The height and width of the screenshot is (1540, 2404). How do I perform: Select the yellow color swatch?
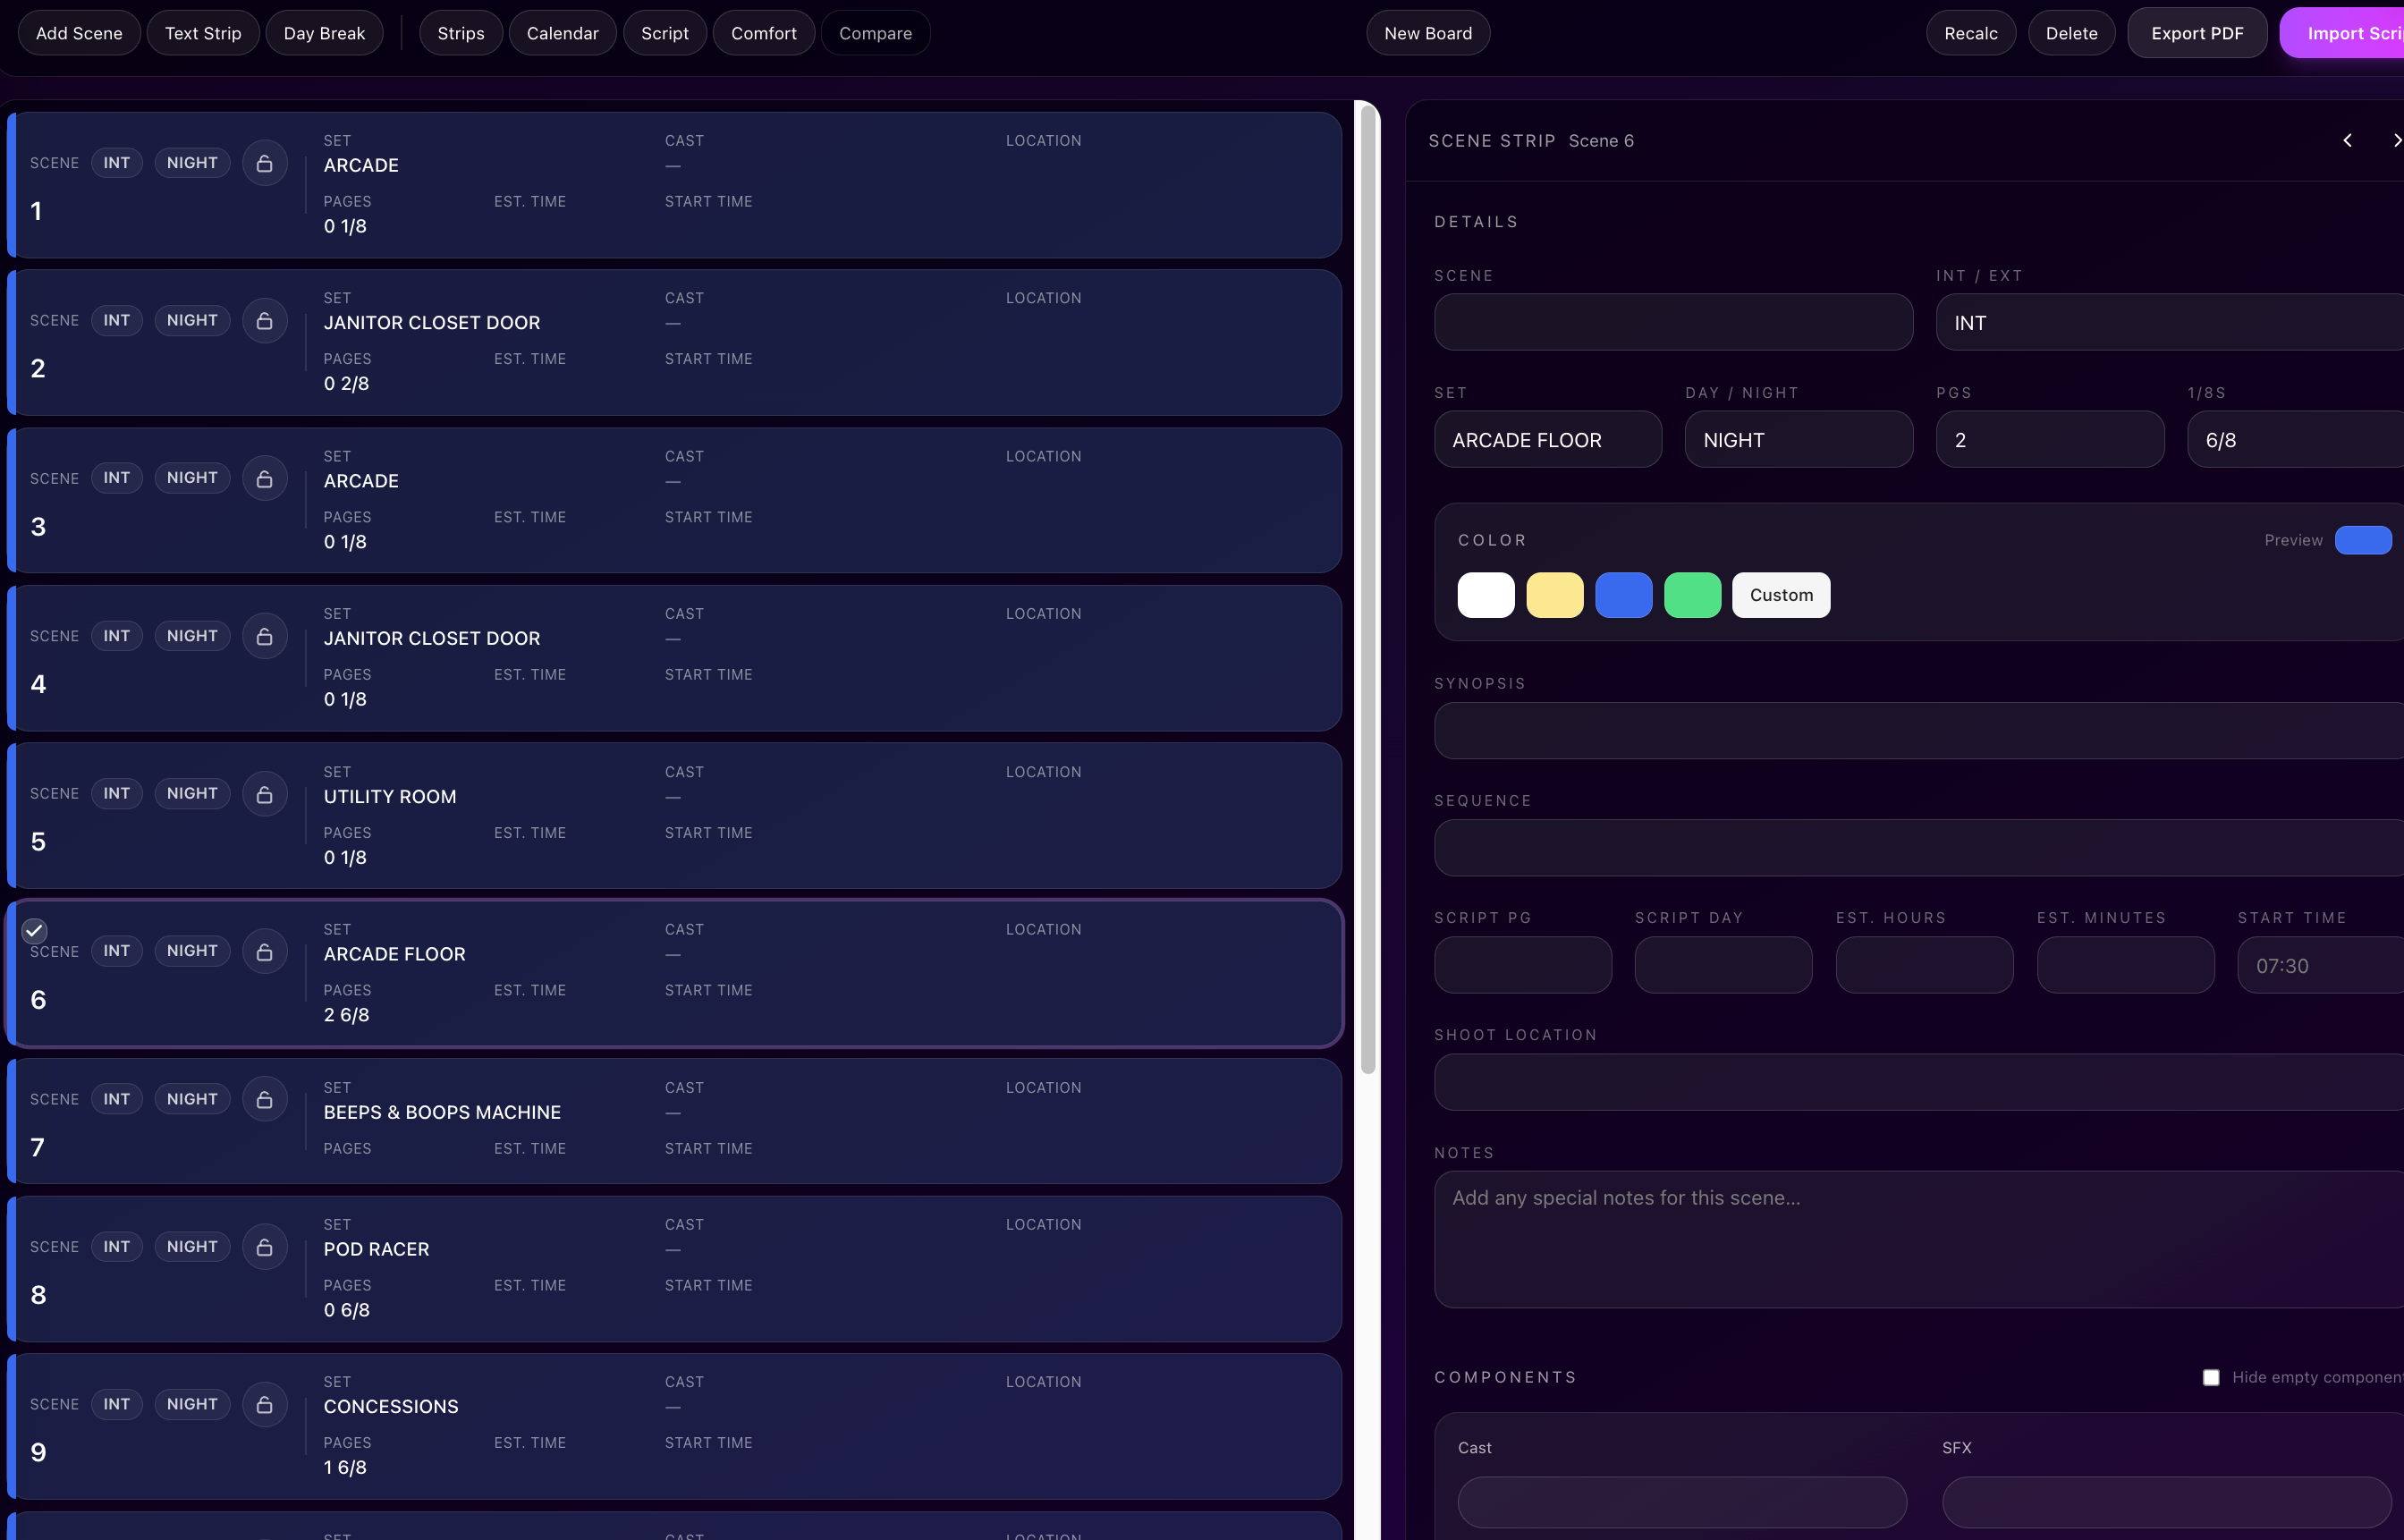click(1554, 594)
